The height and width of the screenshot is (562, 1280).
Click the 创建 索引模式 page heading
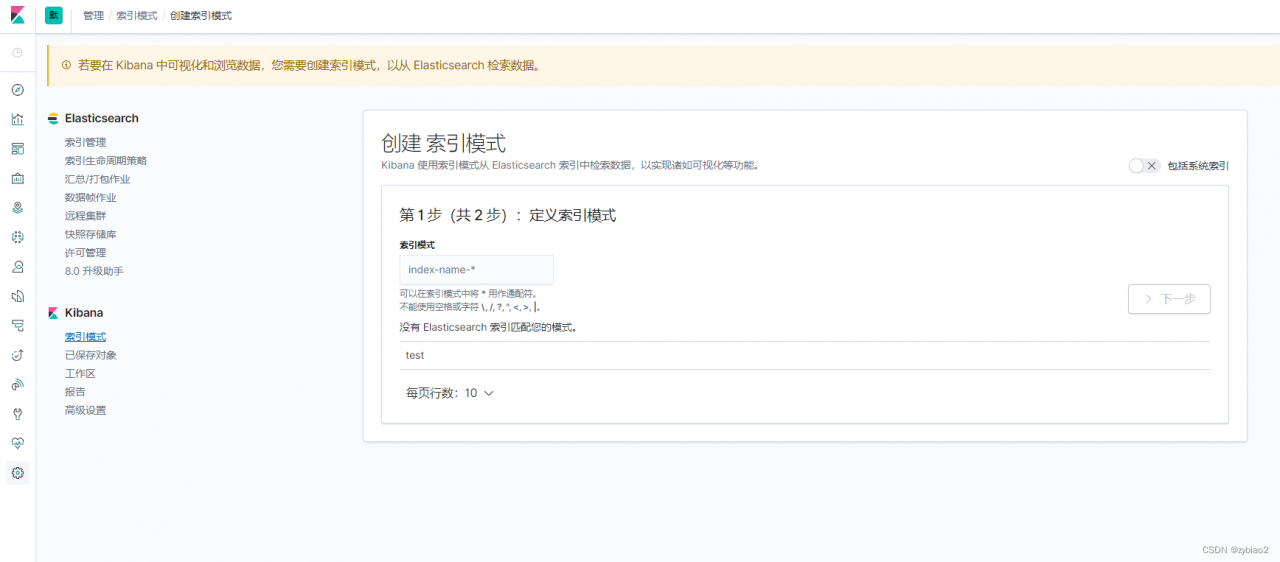[x=443, y=142]
